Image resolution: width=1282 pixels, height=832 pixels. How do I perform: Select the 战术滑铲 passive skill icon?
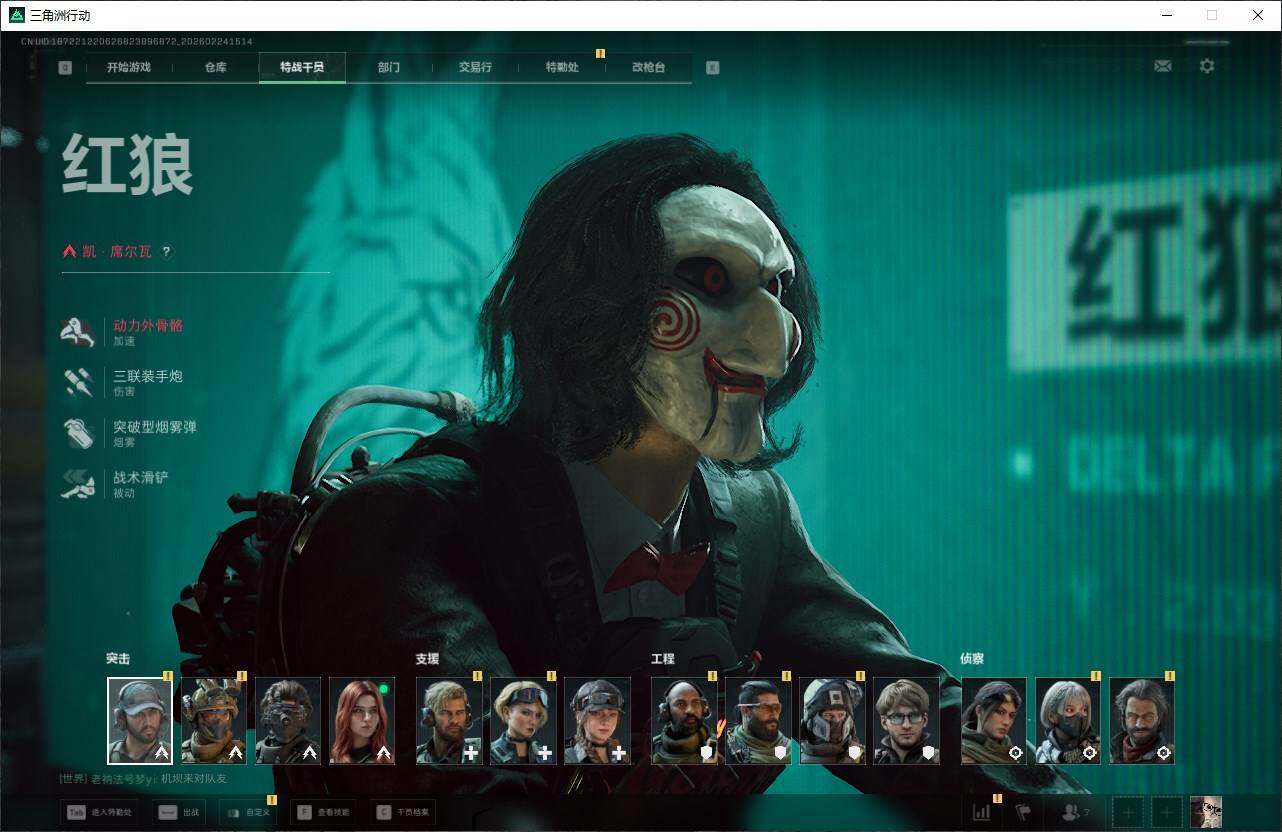[x=77, y=485]
